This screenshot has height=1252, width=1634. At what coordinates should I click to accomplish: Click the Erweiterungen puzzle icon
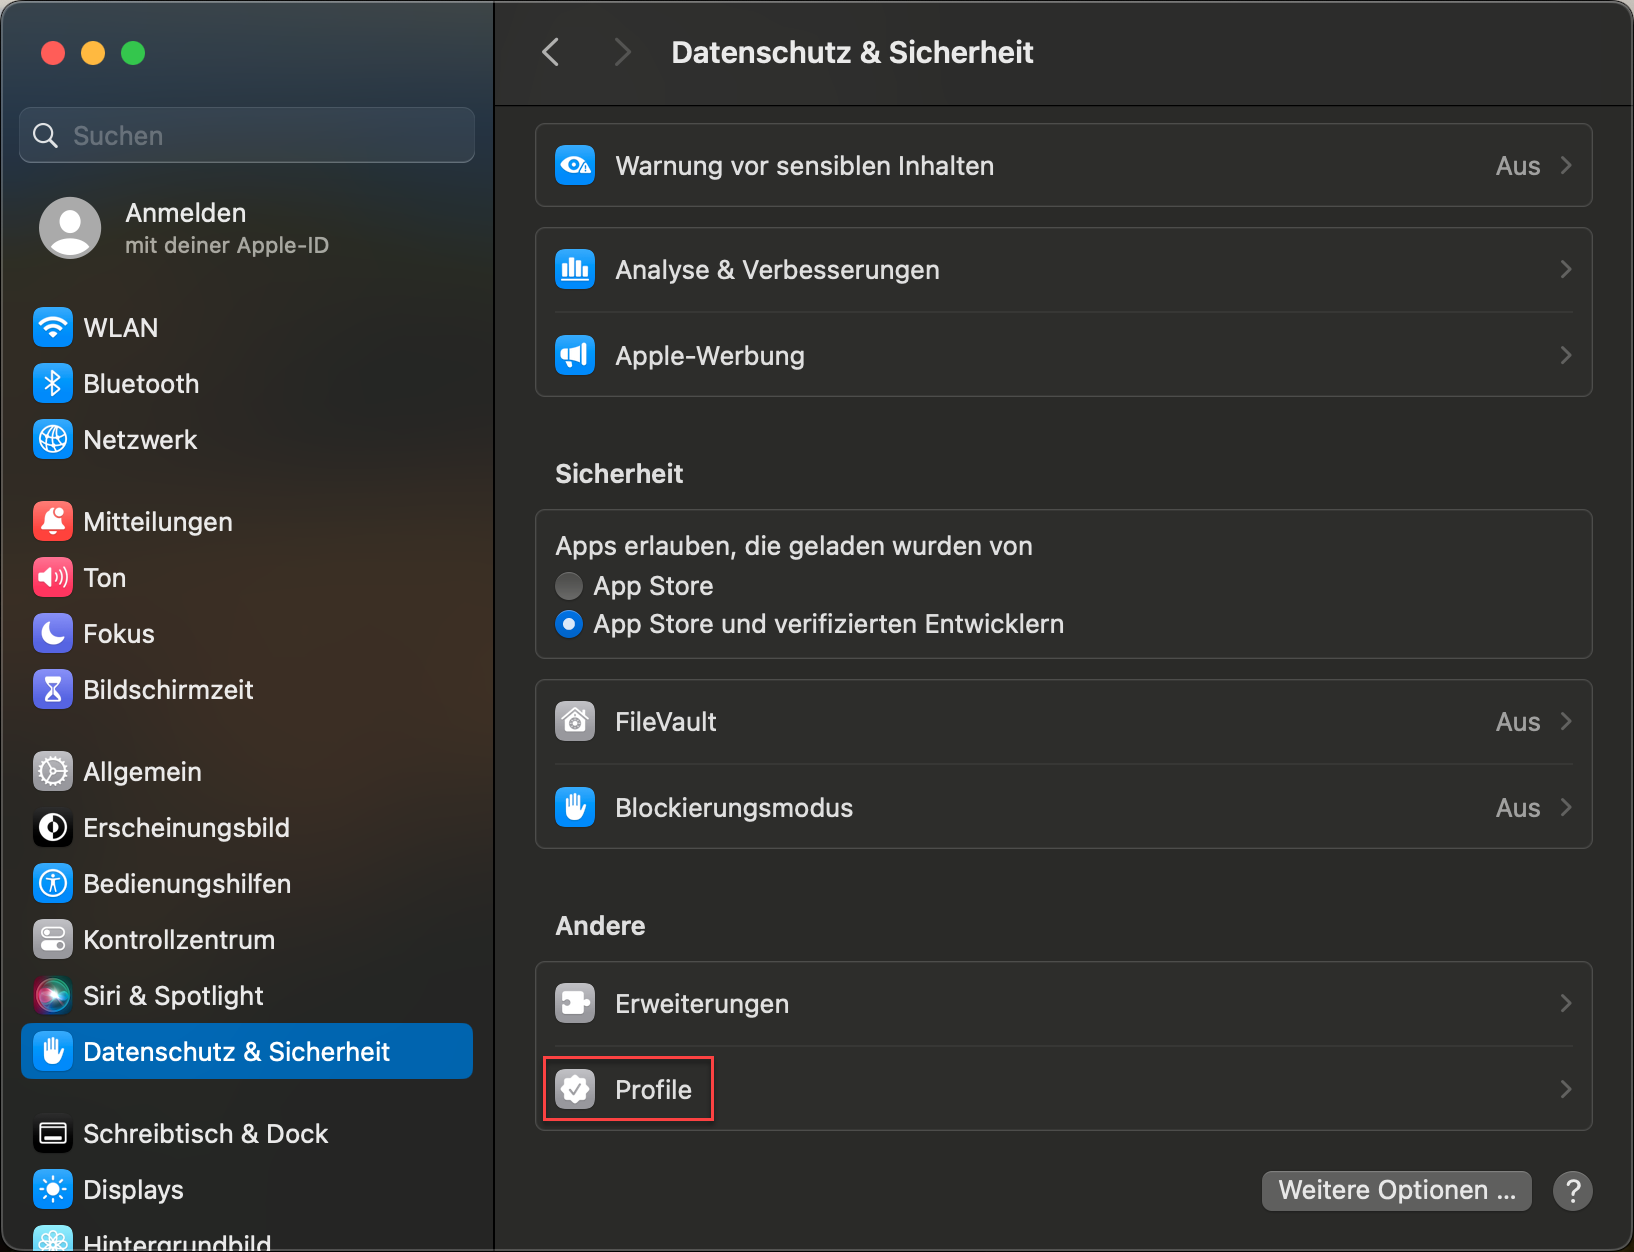(575, 1003)
